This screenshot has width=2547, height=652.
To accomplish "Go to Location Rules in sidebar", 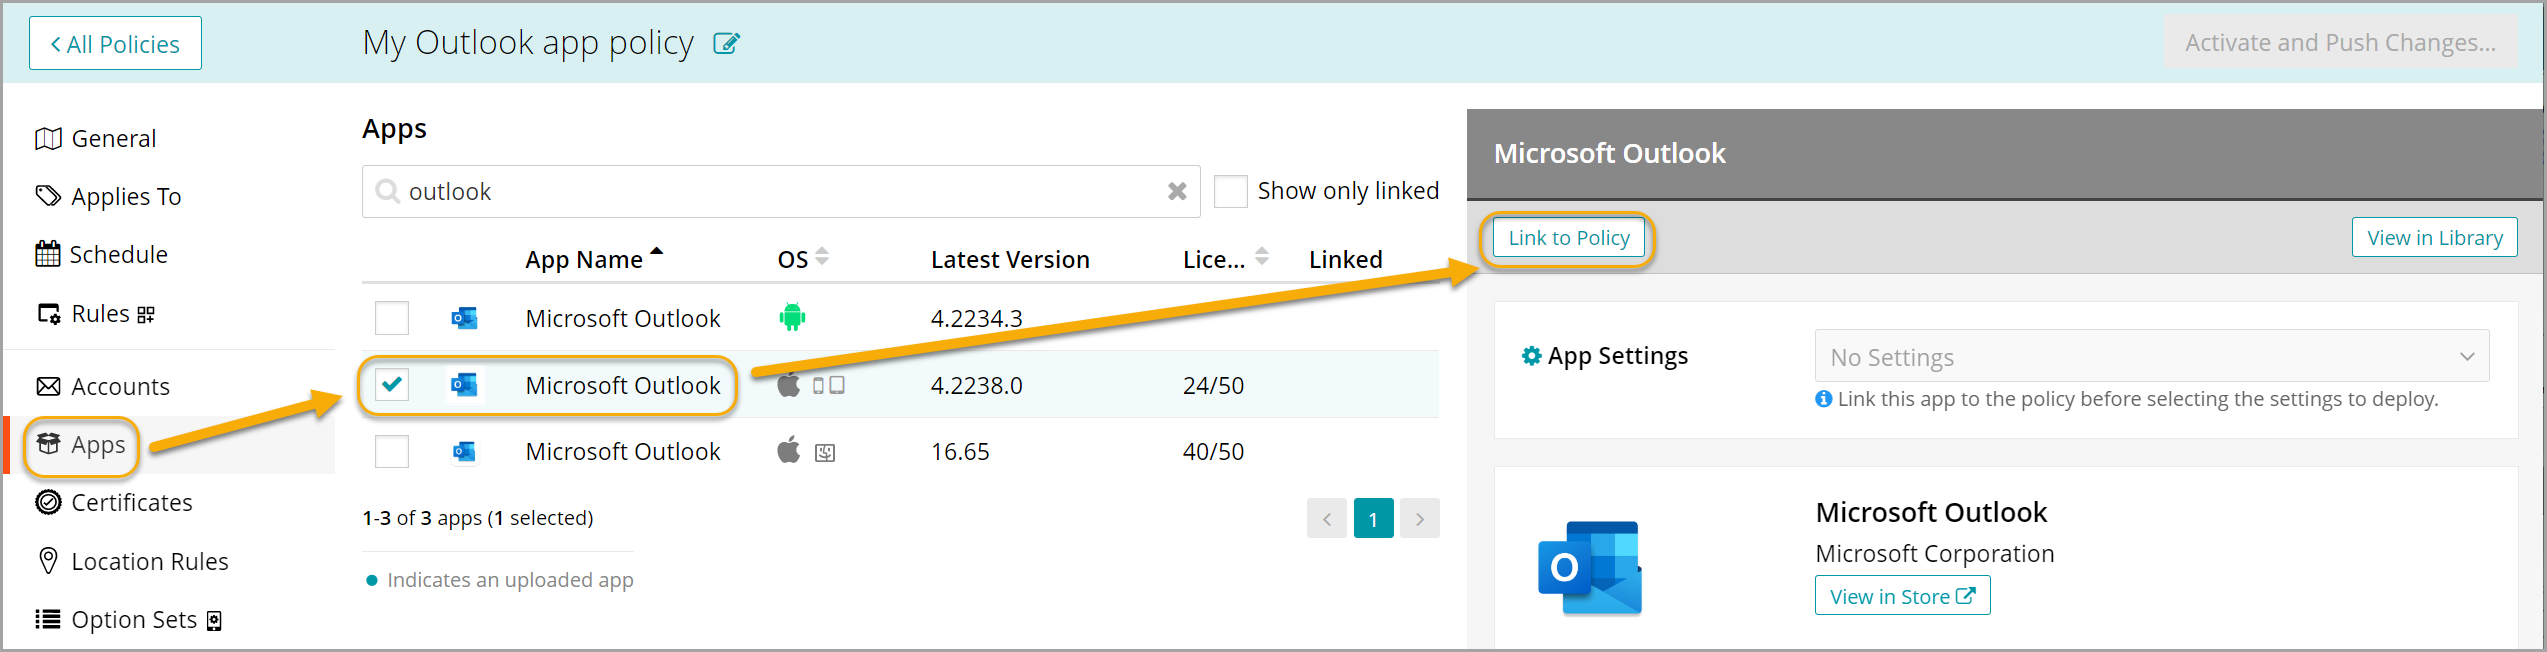I will [x=149, y=561].
